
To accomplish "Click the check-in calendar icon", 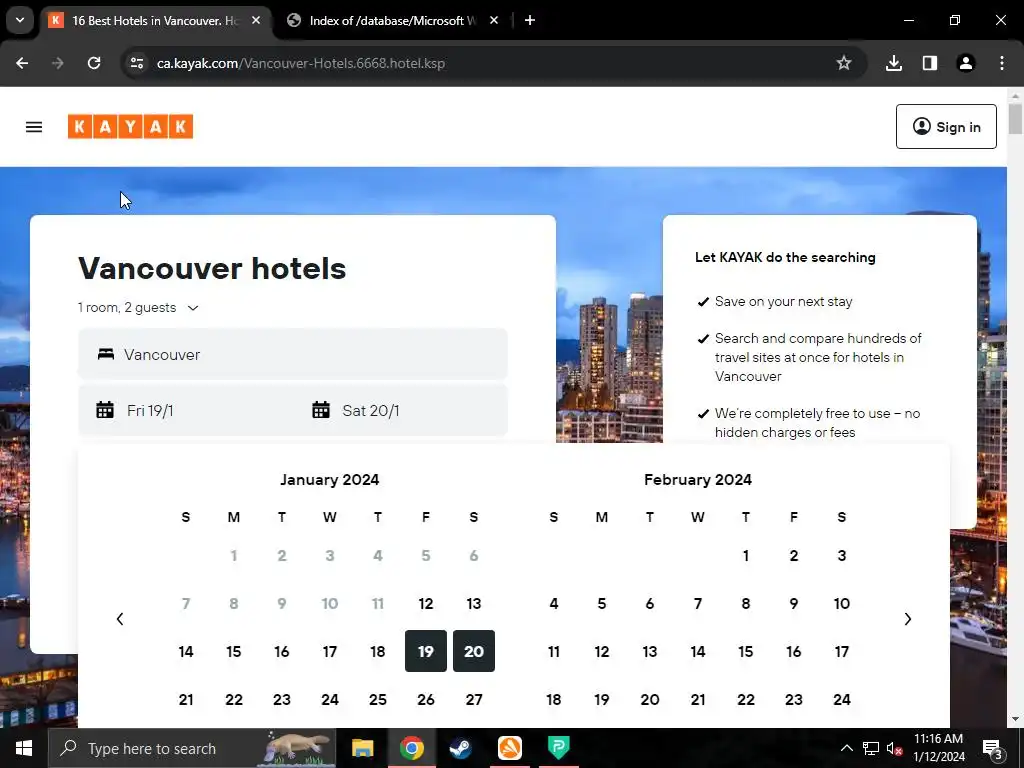I will [x=105, y=410].
